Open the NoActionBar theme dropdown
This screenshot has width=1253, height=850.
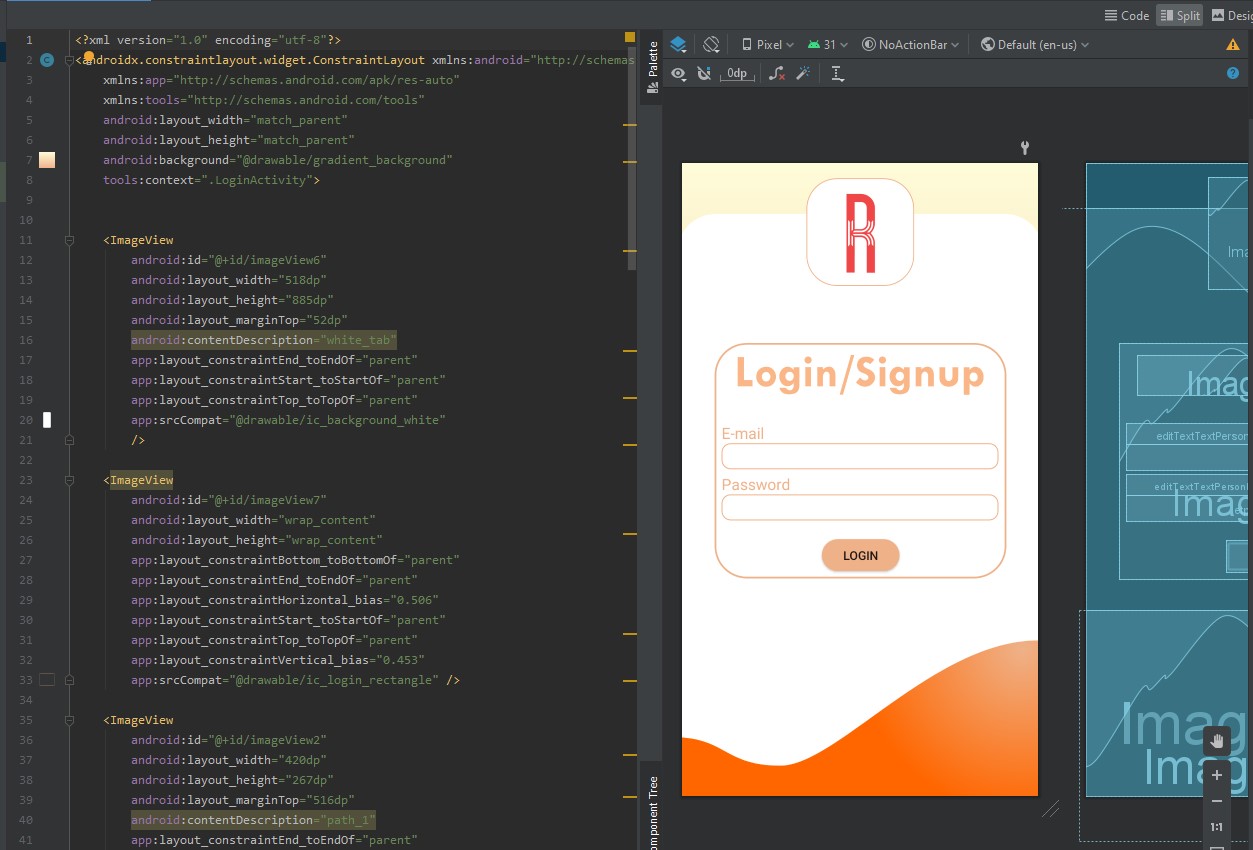910,44
